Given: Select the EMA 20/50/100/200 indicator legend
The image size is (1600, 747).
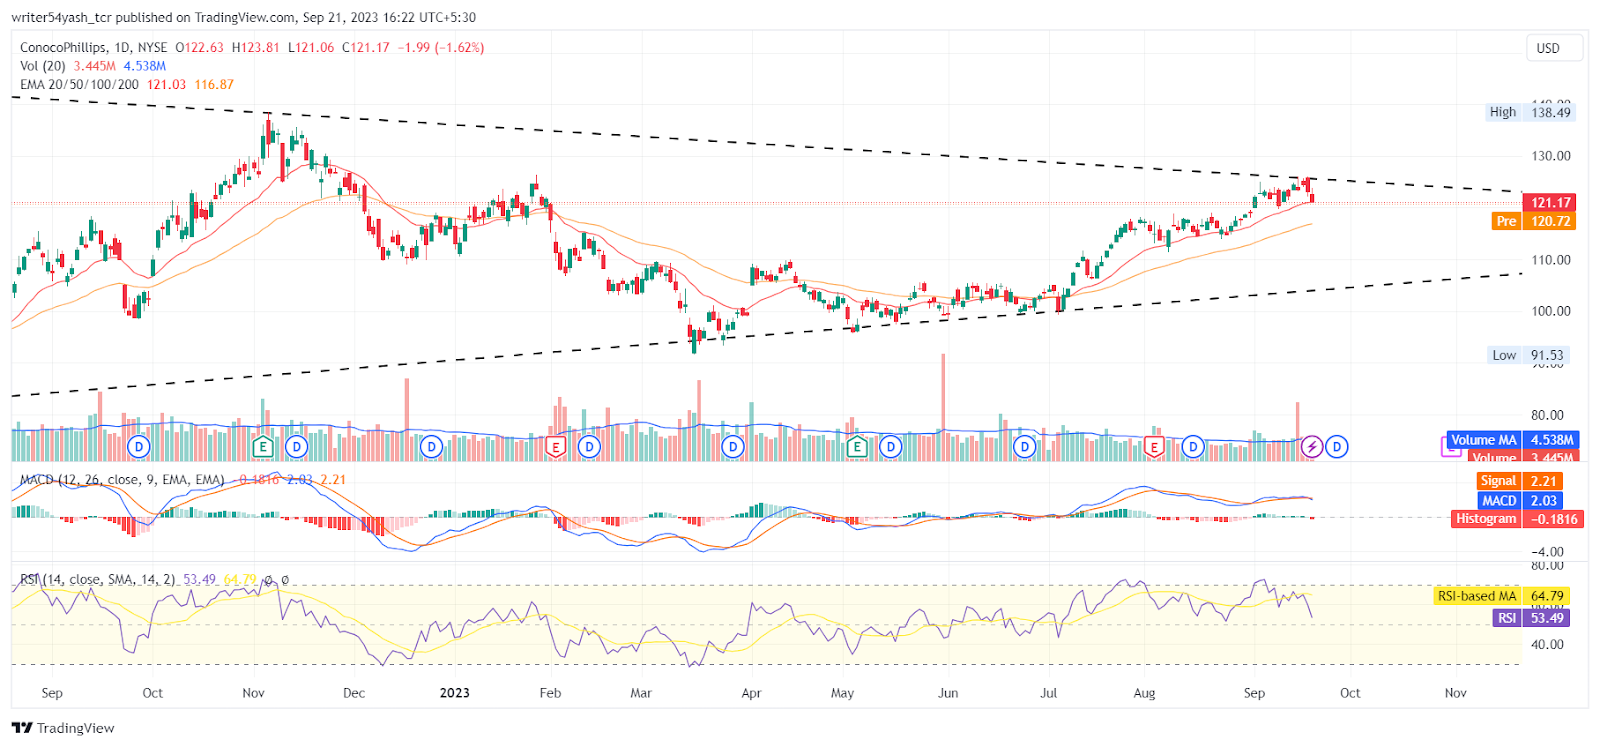Looking at the screenshot, I should point(79,84).
